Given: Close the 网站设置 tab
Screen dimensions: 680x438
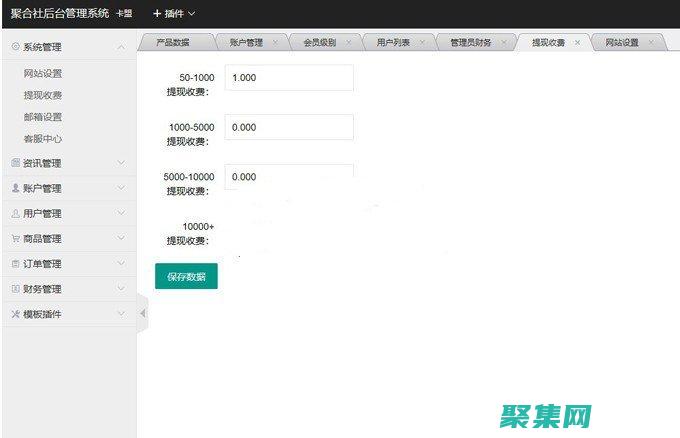Looking at the screenshot, I should pyautogui.click(x=651, y=42).
